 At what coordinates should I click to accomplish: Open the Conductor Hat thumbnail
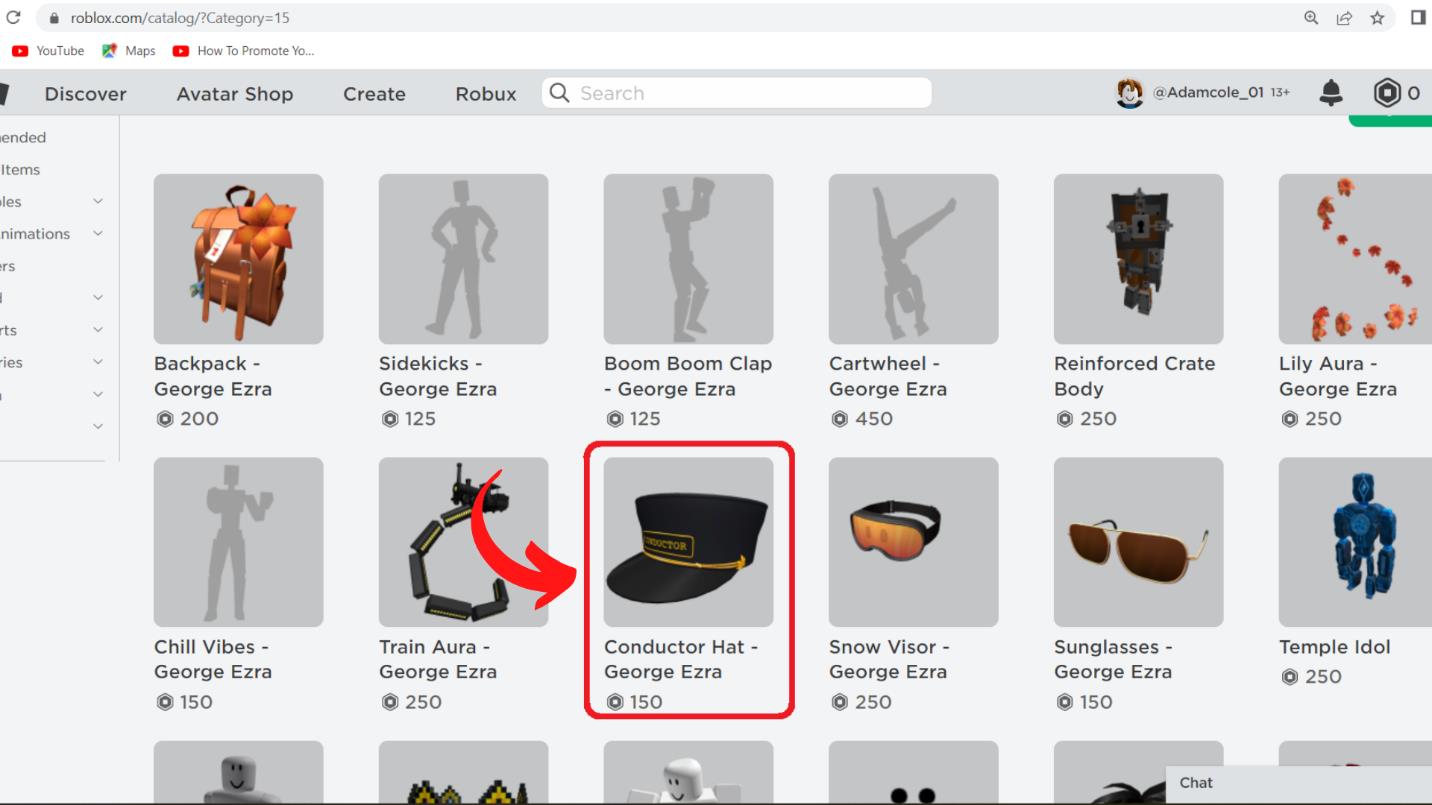tap(688, 542)
